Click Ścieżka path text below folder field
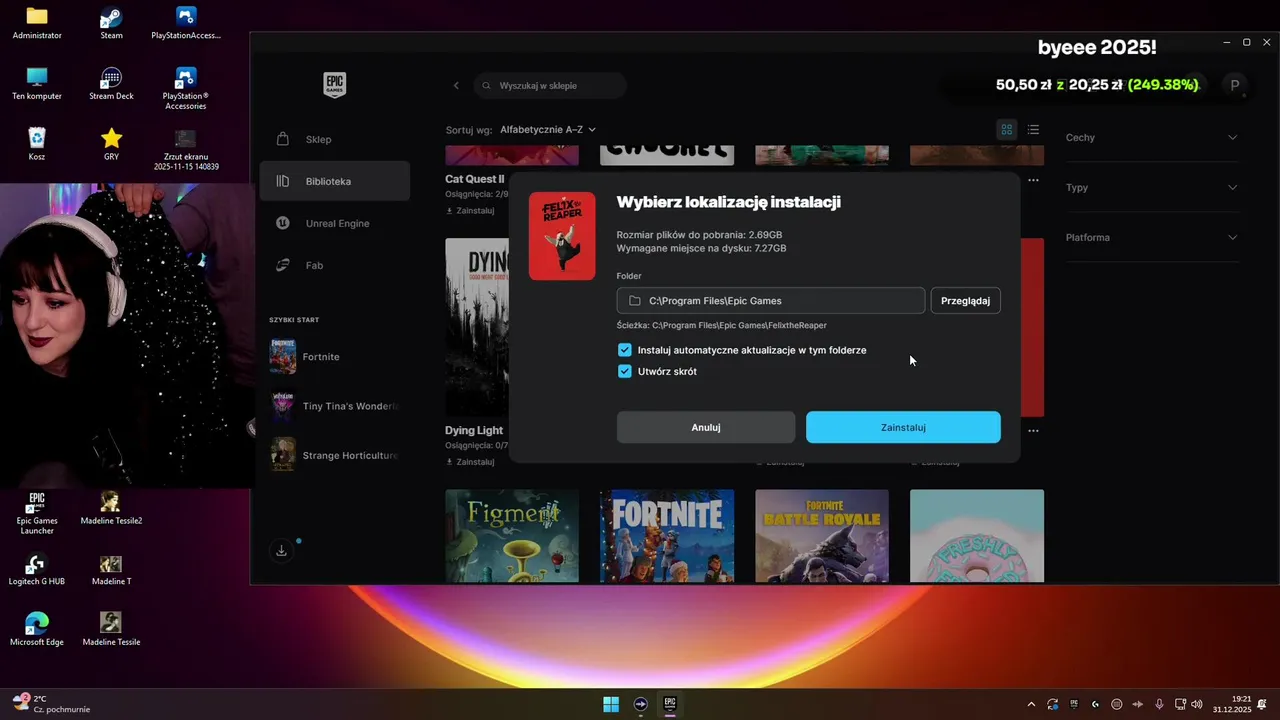The image size is (1280, 720). pyautogui.click(x=722, y=325)
